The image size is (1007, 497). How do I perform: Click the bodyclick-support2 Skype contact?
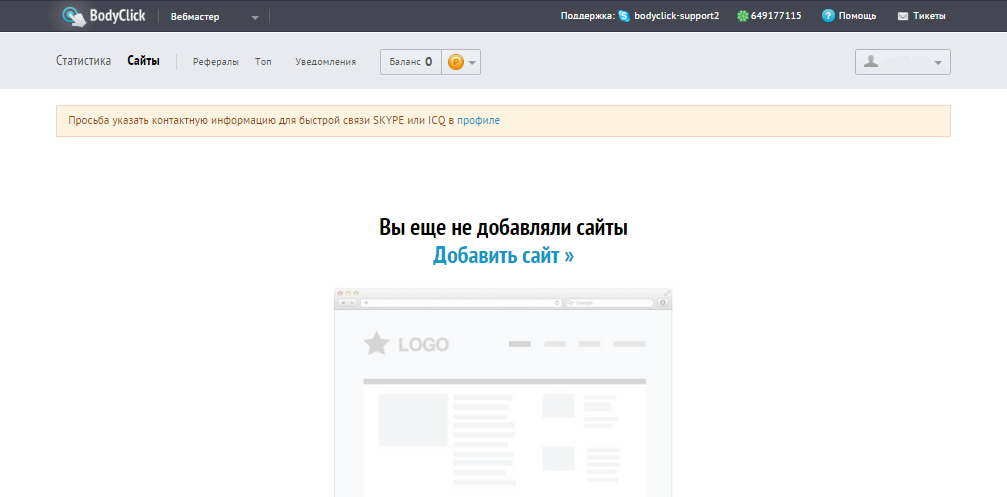tap(676, 16)
